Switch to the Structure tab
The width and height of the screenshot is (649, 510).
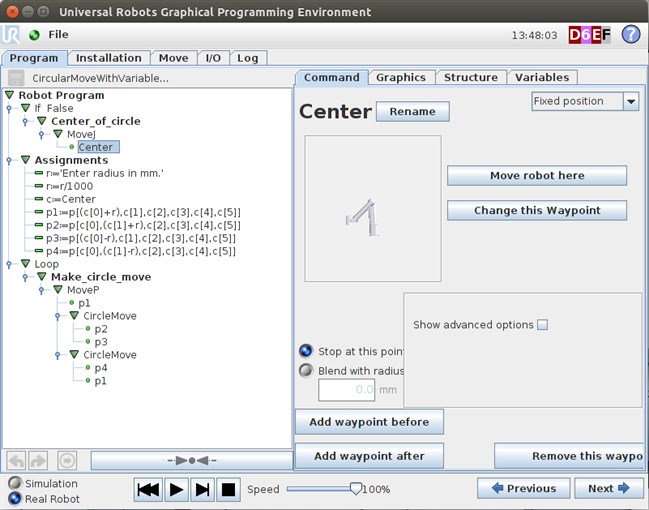[471, 77]
